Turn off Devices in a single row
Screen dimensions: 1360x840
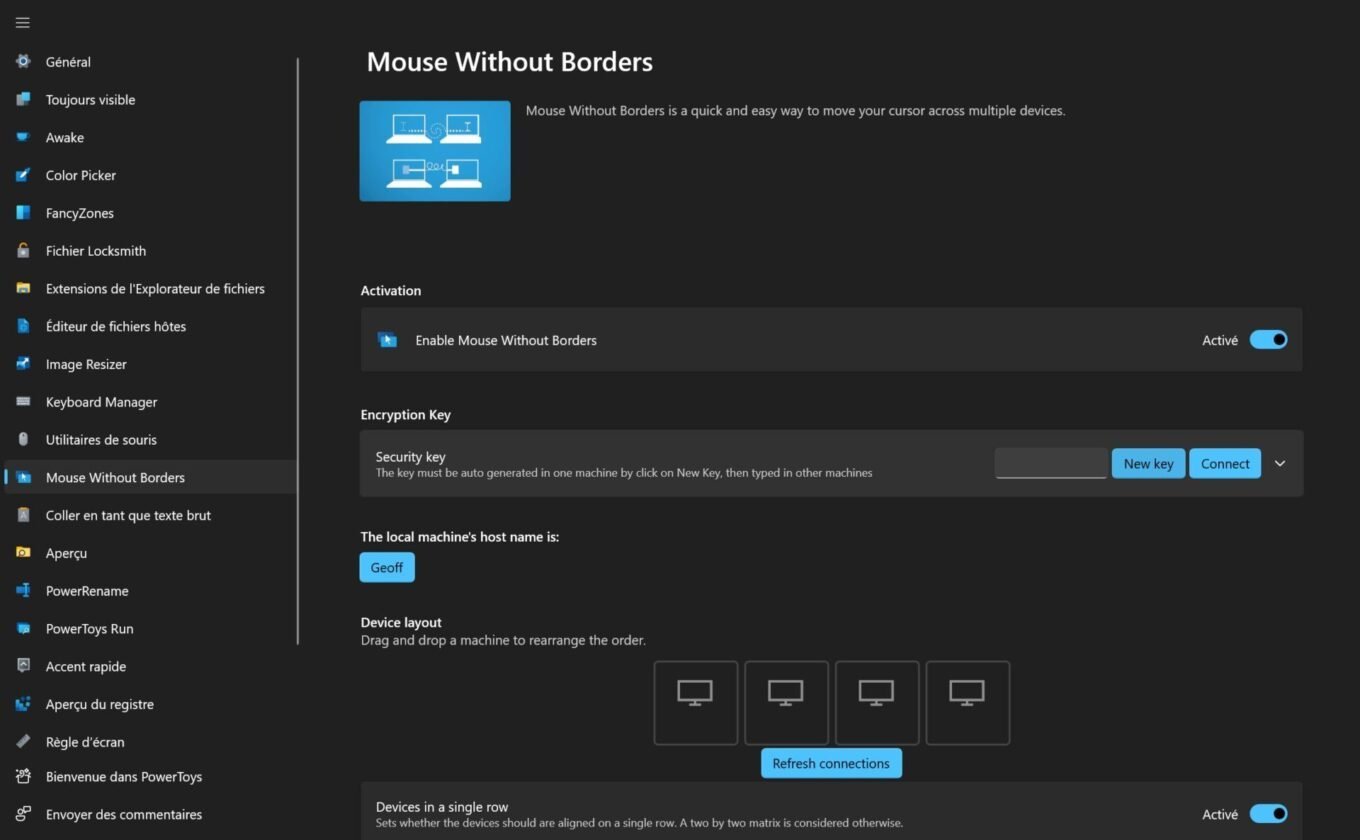click(x=1268, y=814)
